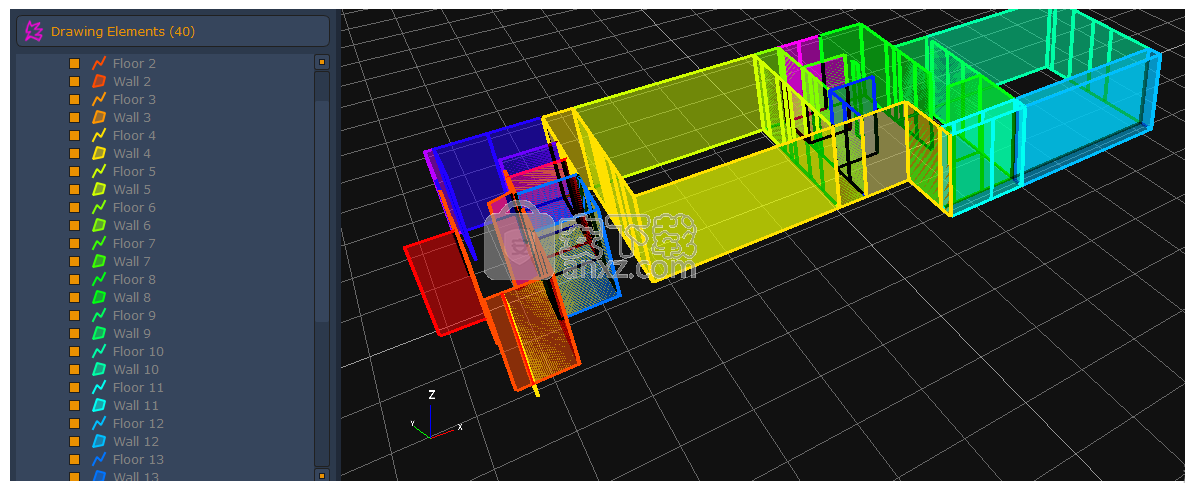Viewport: 1185px width, 483px height.
Task: Select the Wall 10 row label
Action: point(136,369)
